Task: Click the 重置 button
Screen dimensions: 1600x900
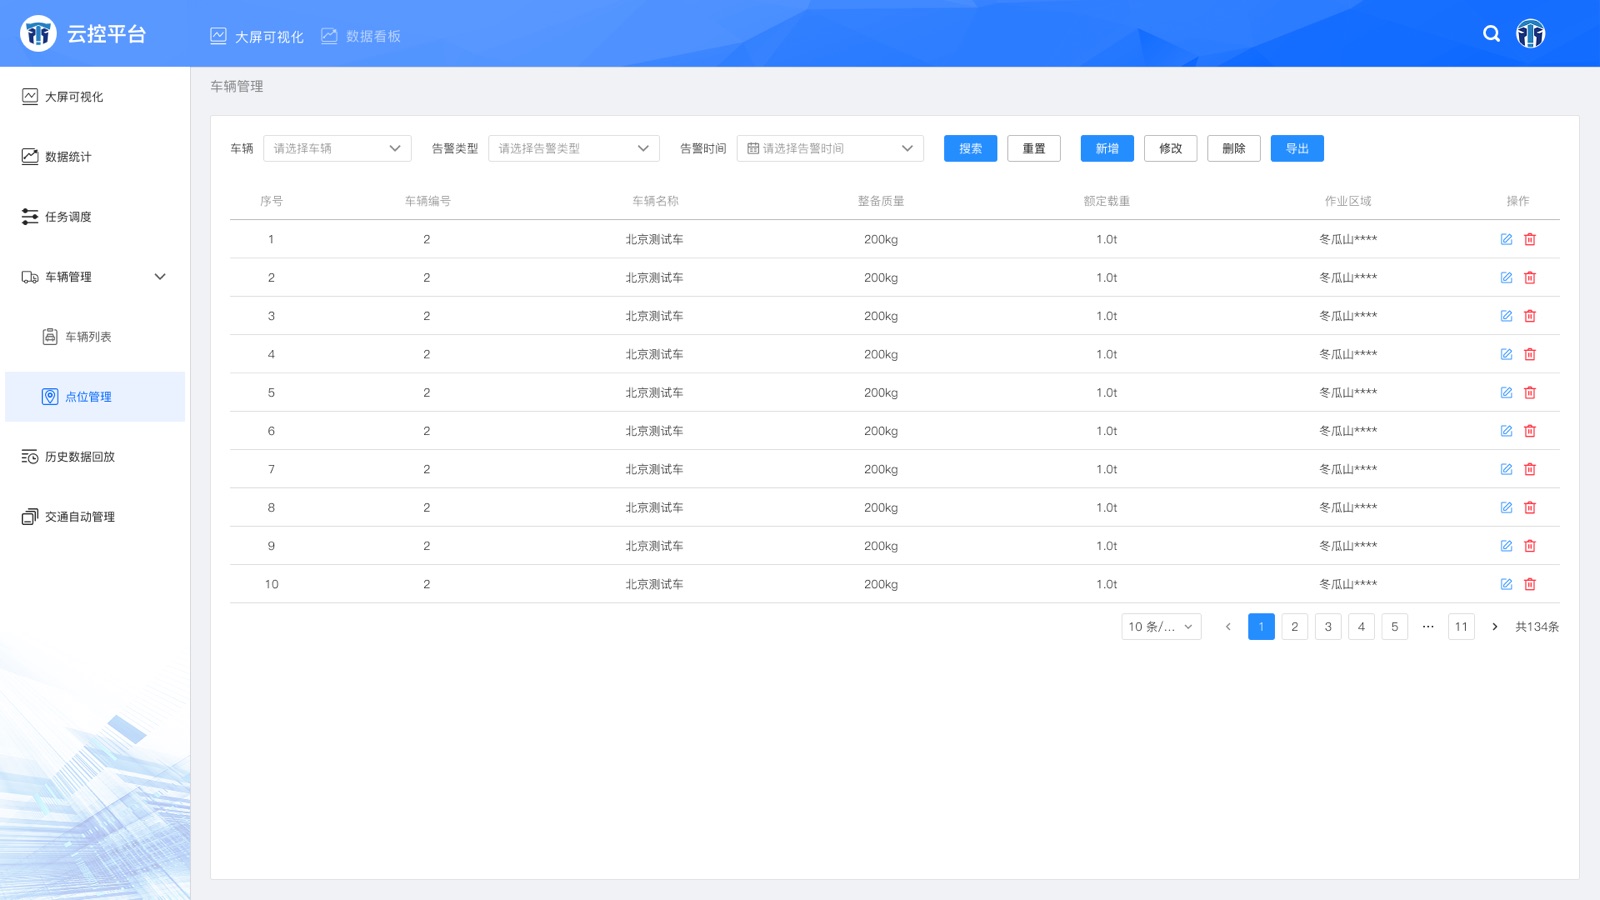Action: coord(1034,148)
